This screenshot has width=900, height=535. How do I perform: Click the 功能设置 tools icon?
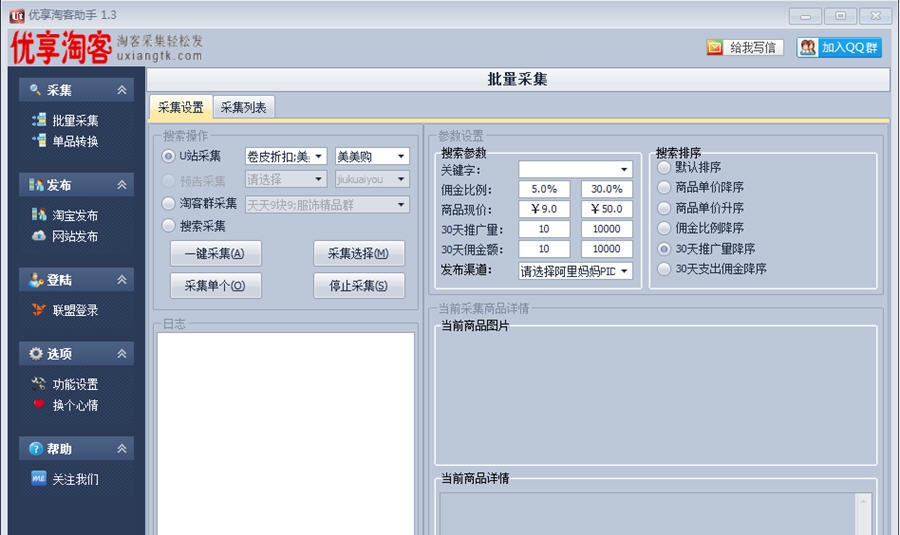coord(39,383)
